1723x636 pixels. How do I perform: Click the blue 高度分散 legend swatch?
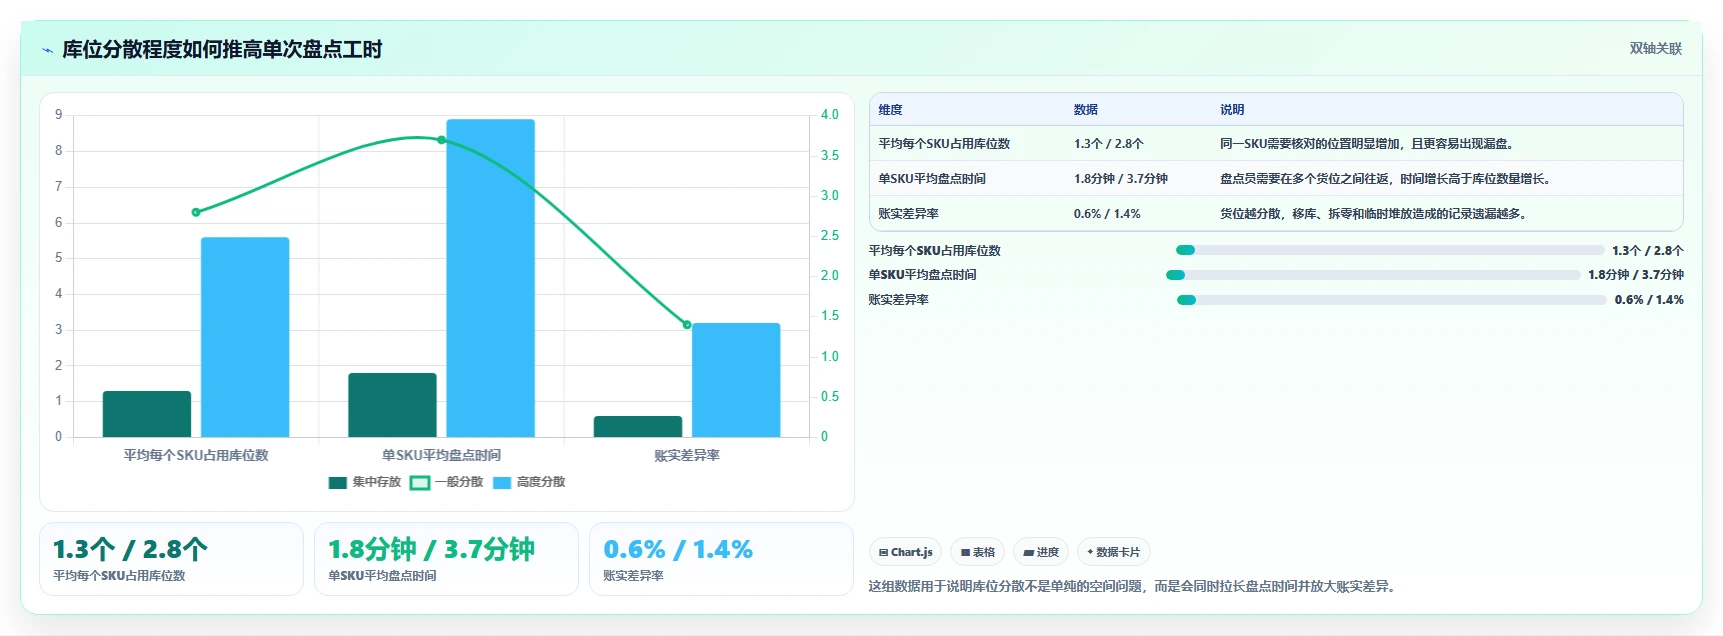pyautogui.click(x=502, y=483)
